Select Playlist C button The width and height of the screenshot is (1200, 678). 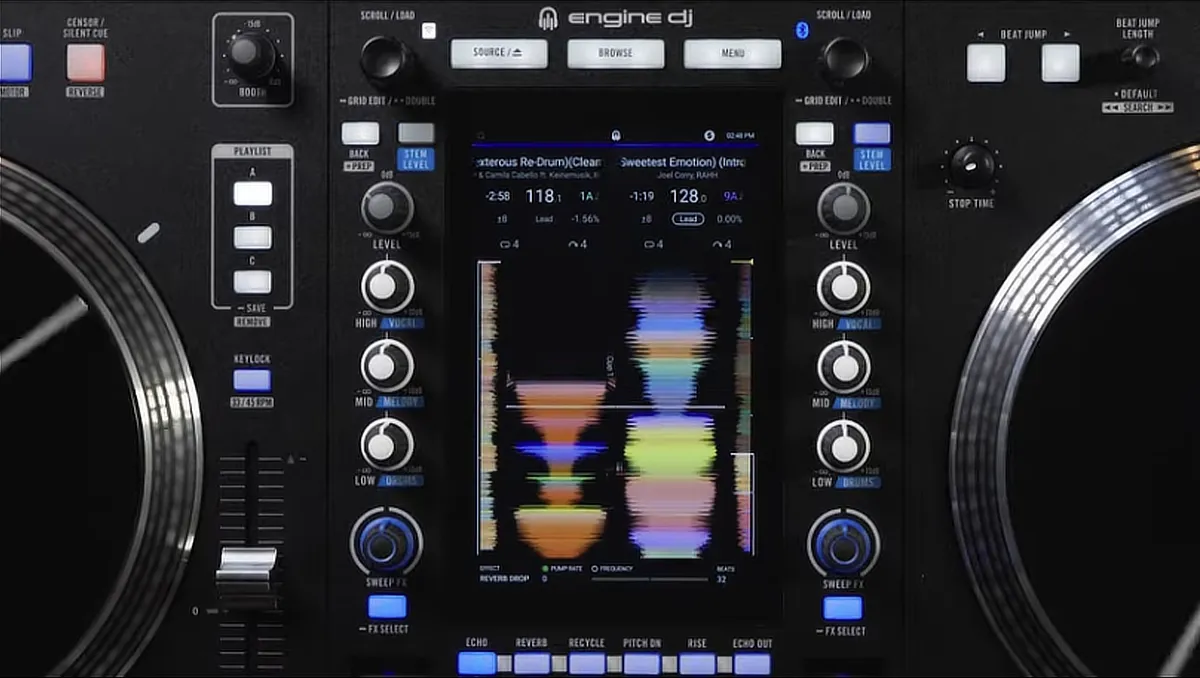click(253, 281)
